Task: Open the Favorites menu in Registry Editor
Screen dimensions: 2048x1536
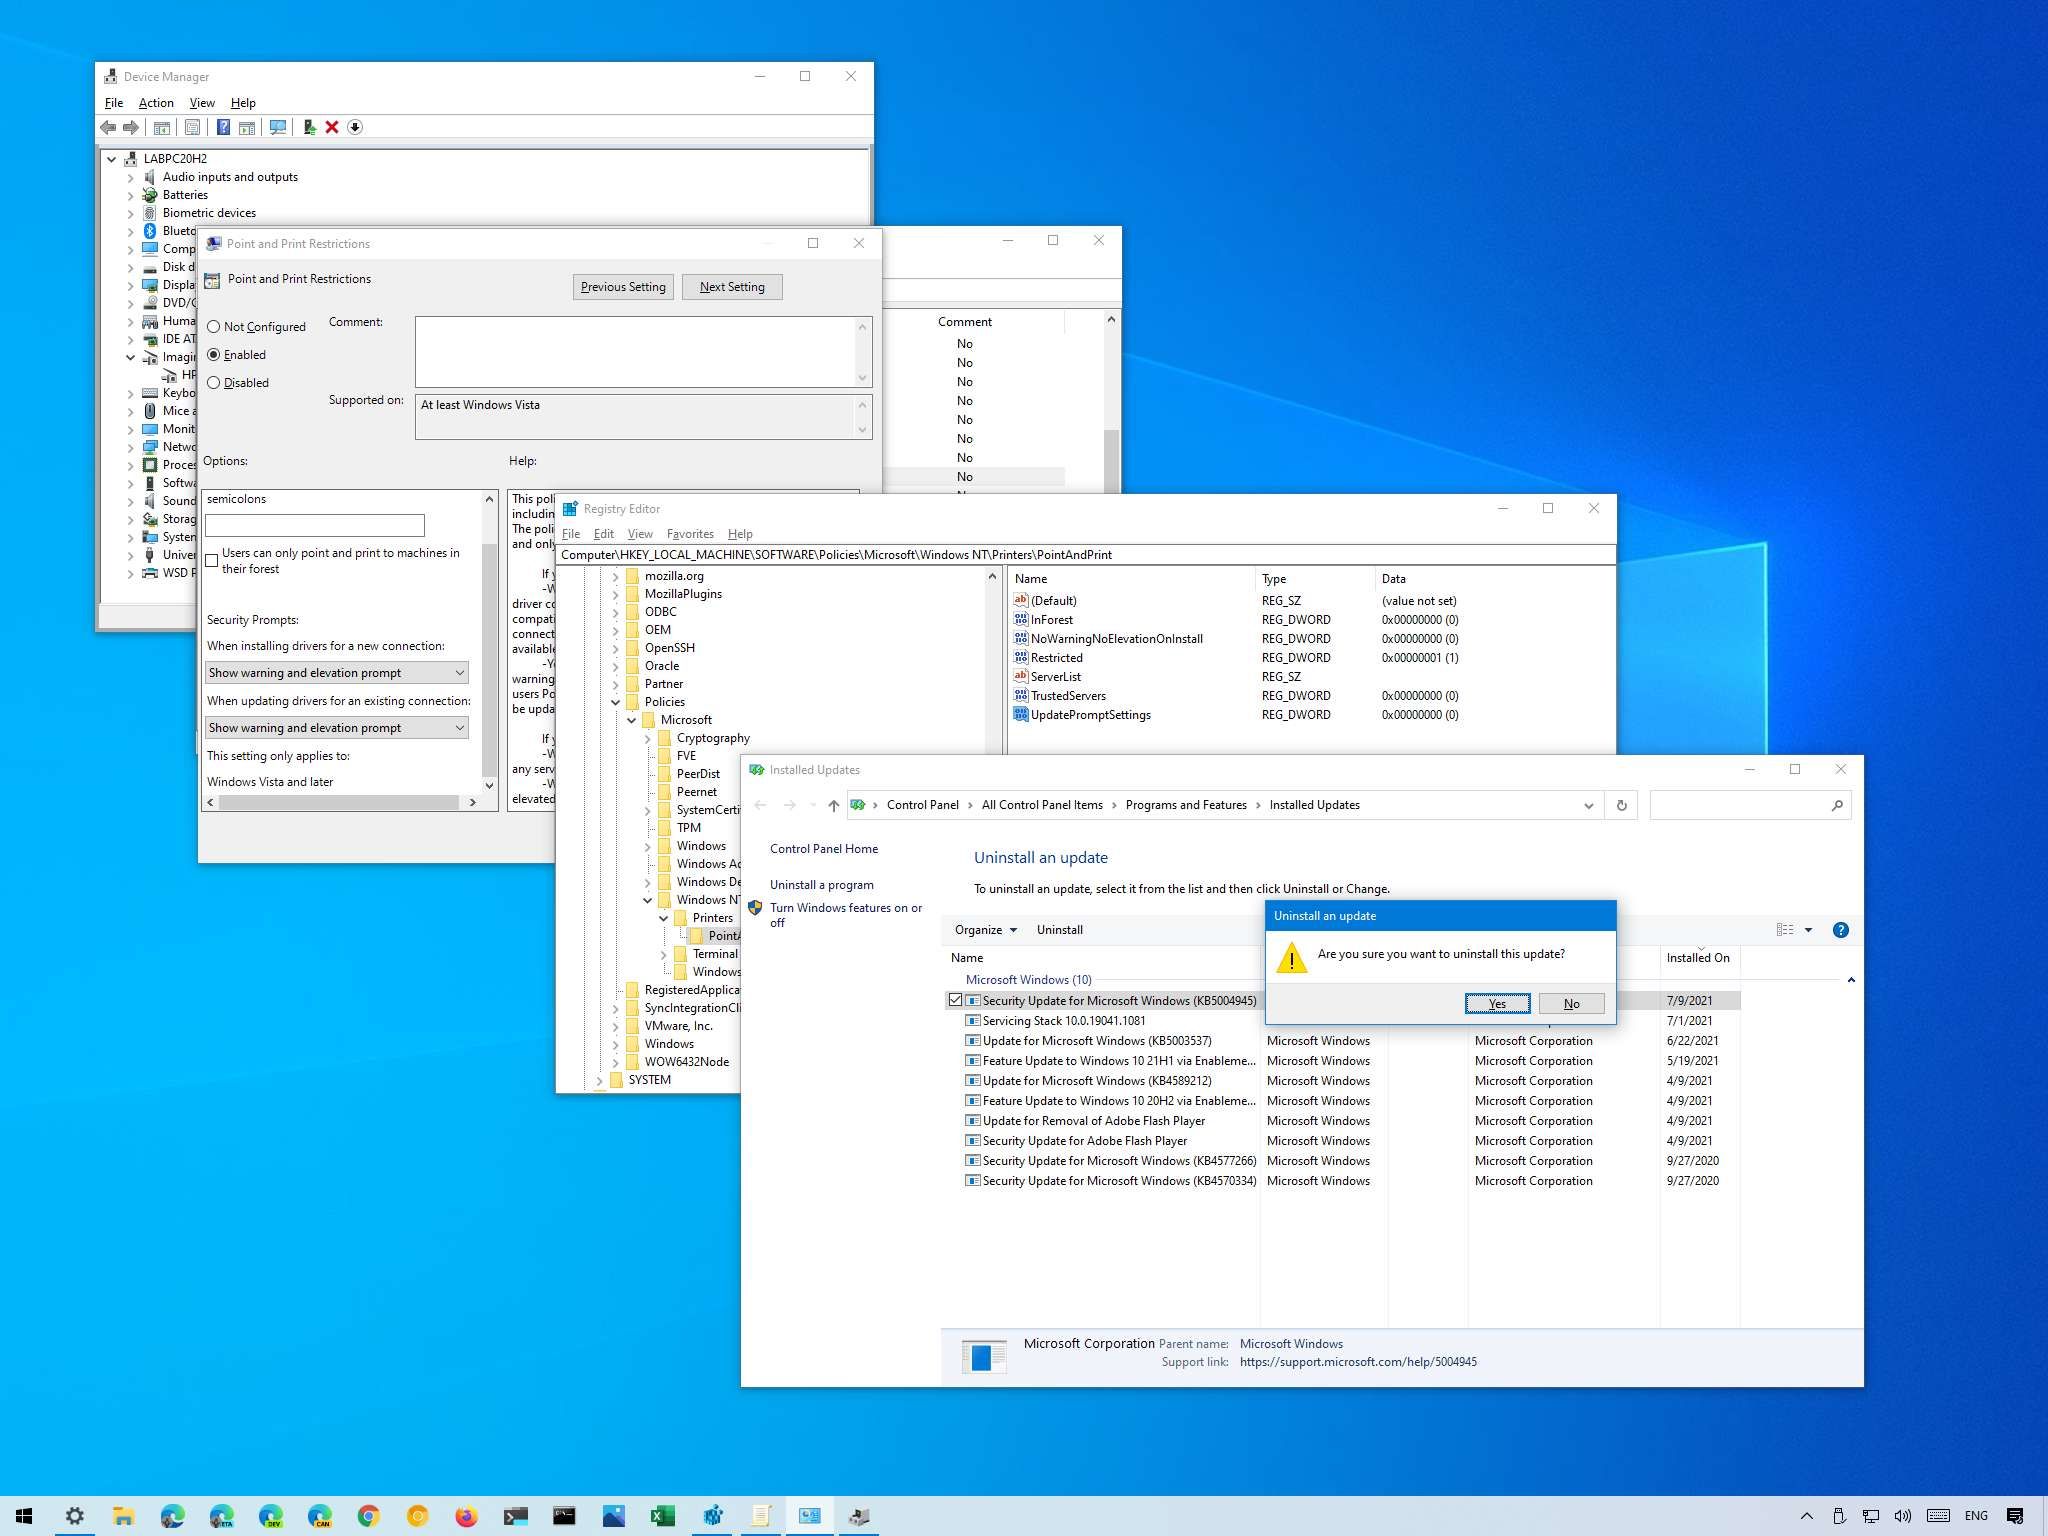Action: pos(690,534)
